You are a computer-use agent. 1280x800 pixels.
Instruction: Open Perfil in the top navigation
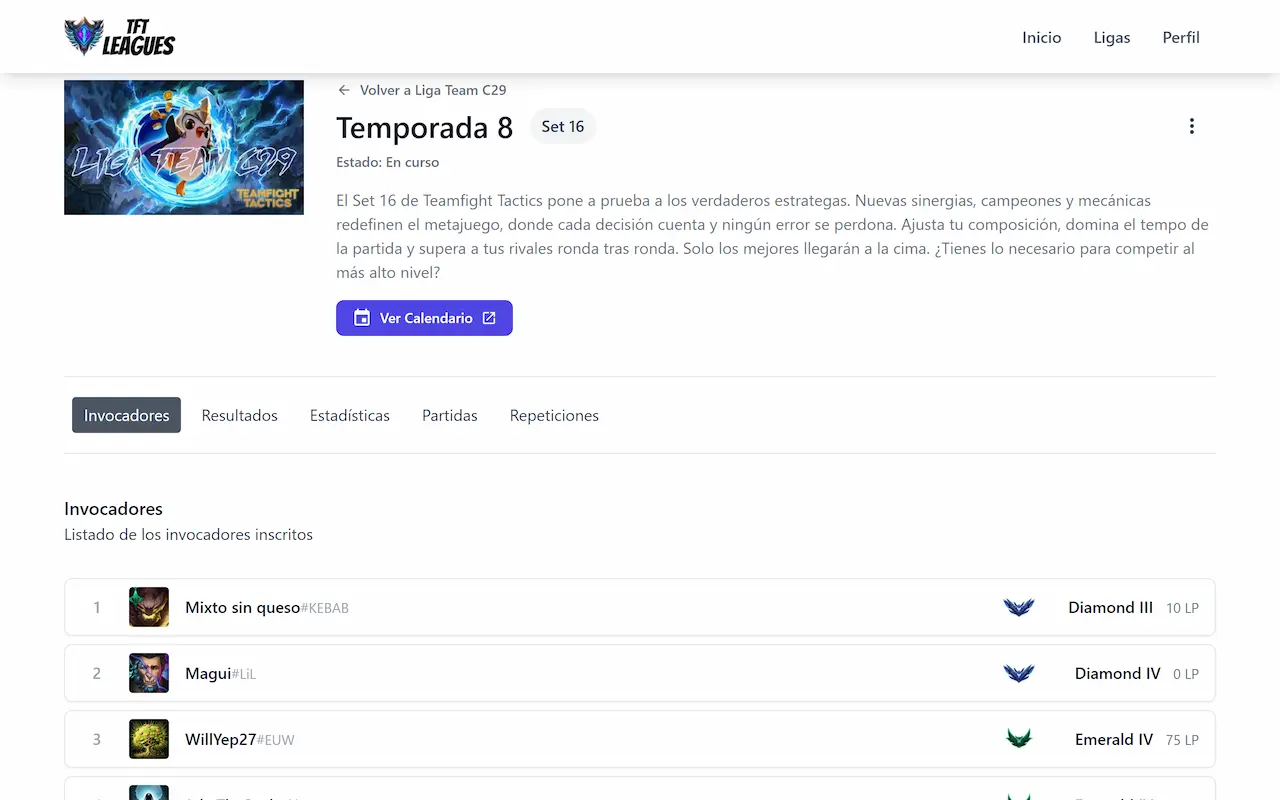pos(1181,37)
